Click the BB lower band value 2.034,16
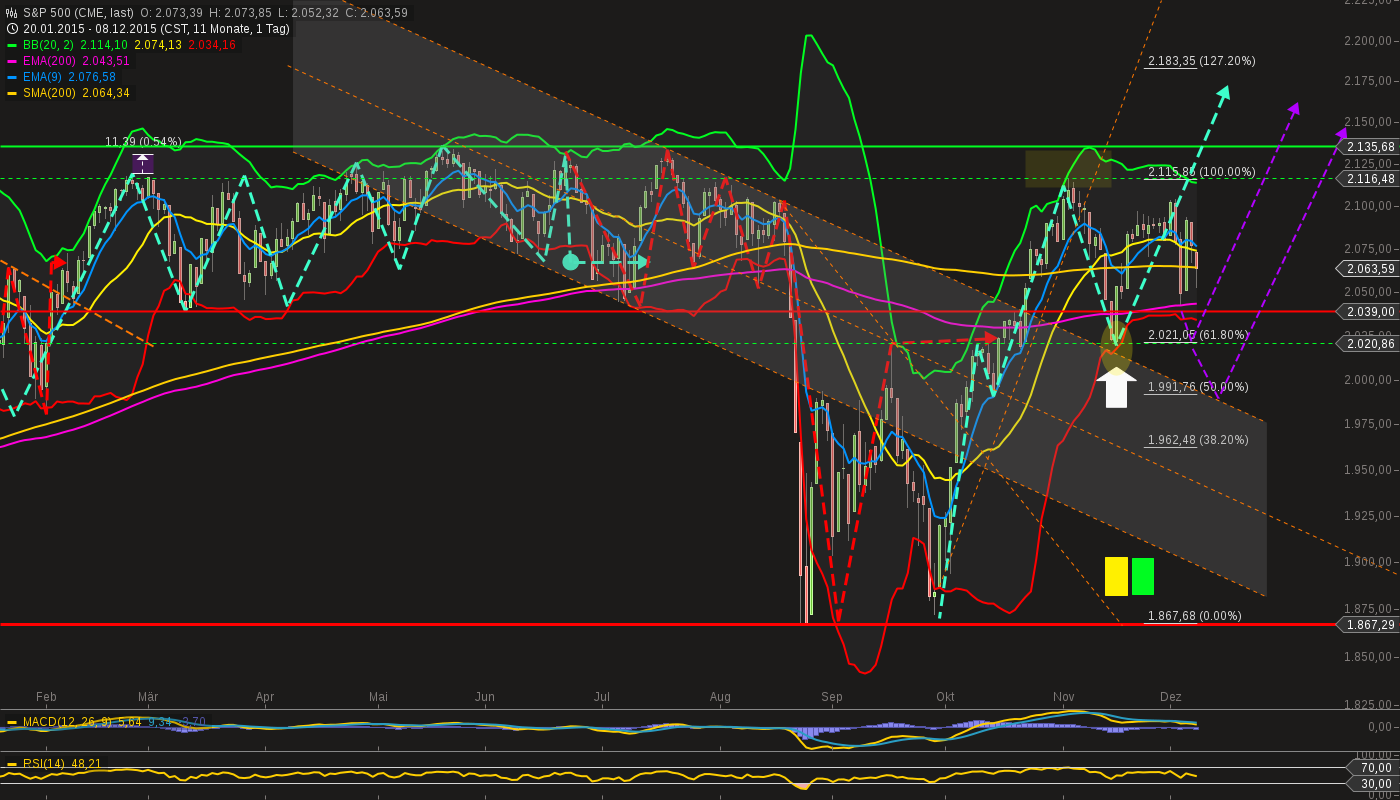This screenshot has height=800, width=1400. pos(212,45)
